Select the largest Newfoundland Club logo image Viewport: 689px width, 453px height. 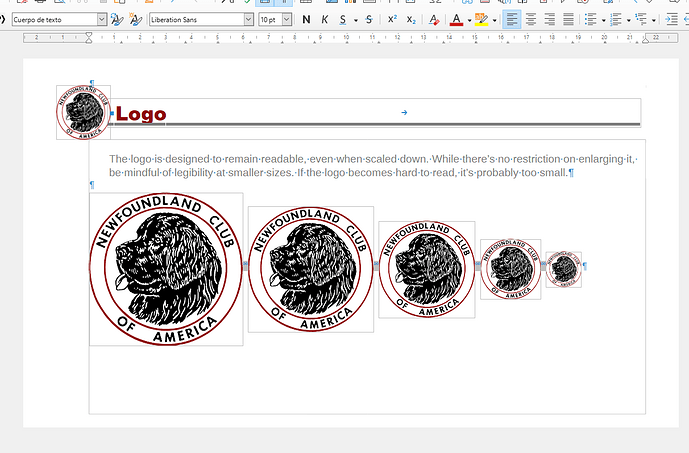tap(166, 268)
